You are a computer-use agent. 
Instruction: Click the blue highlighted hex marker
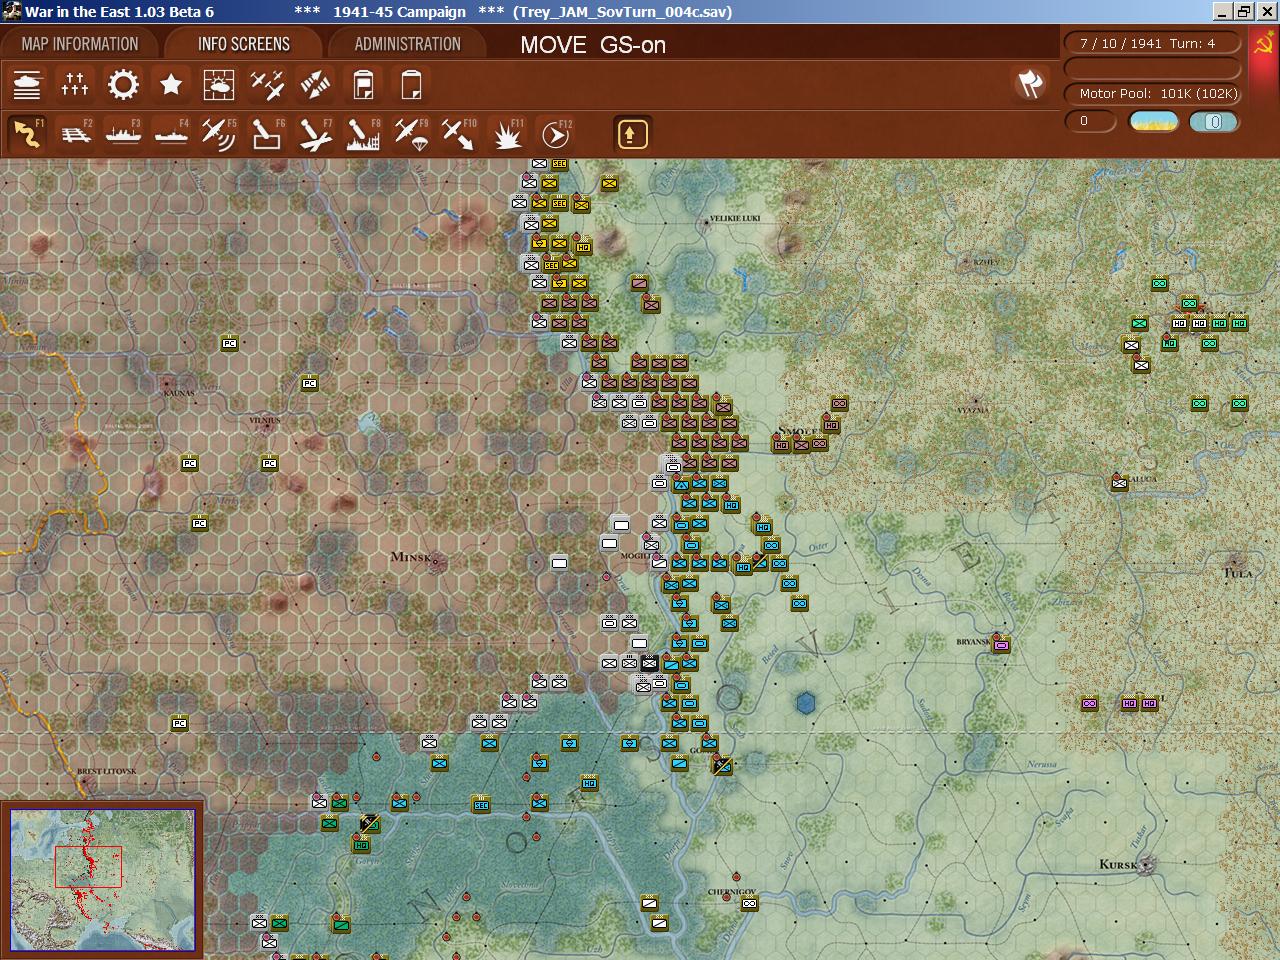(x=806, y=703)
